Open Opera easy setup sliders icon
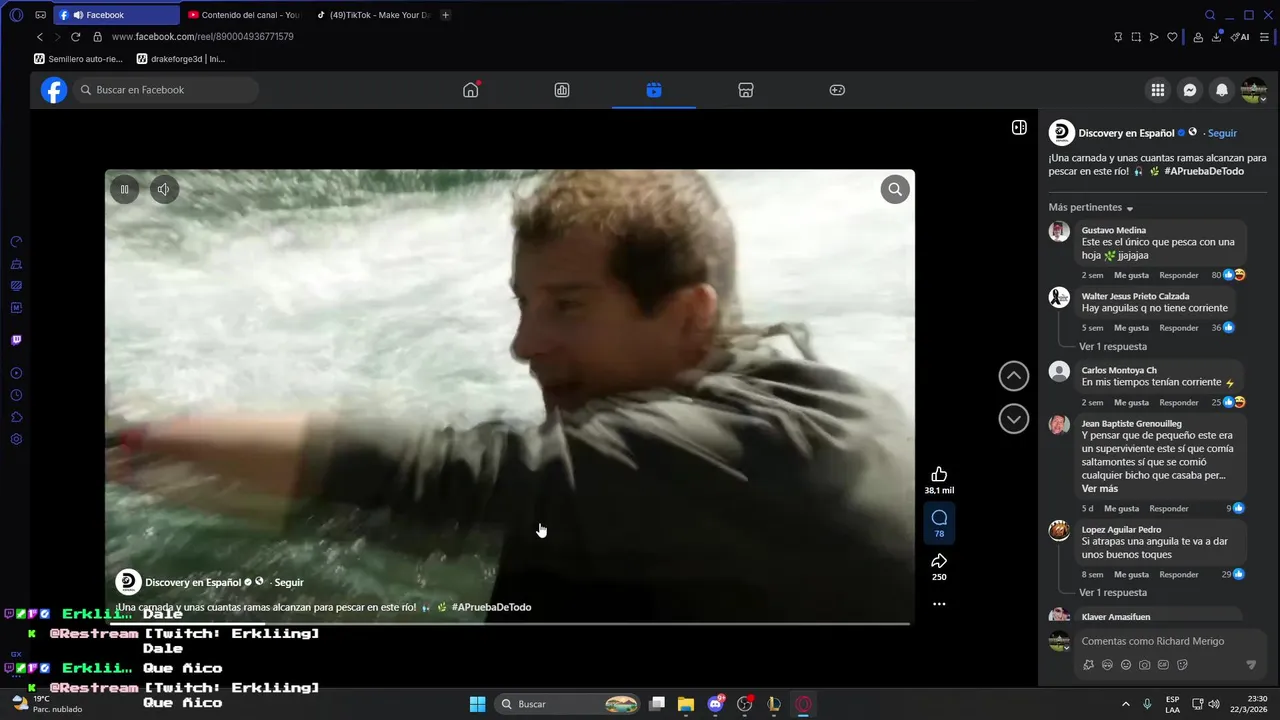This screenshot has width=1280, height=720. point(1265,37)
